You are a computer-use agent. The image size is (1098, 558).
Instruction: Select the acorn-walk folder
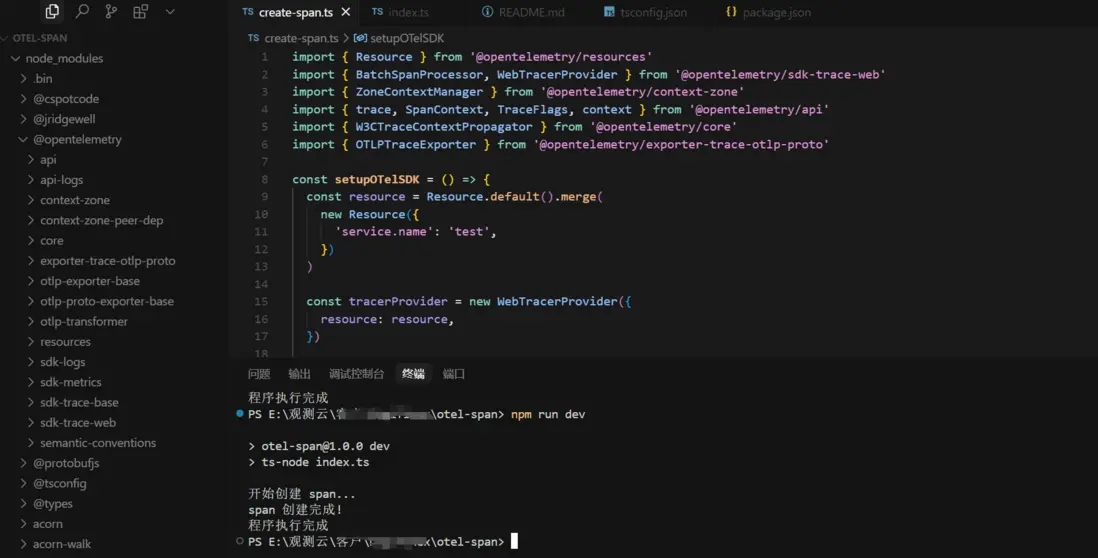click(62, 545)
